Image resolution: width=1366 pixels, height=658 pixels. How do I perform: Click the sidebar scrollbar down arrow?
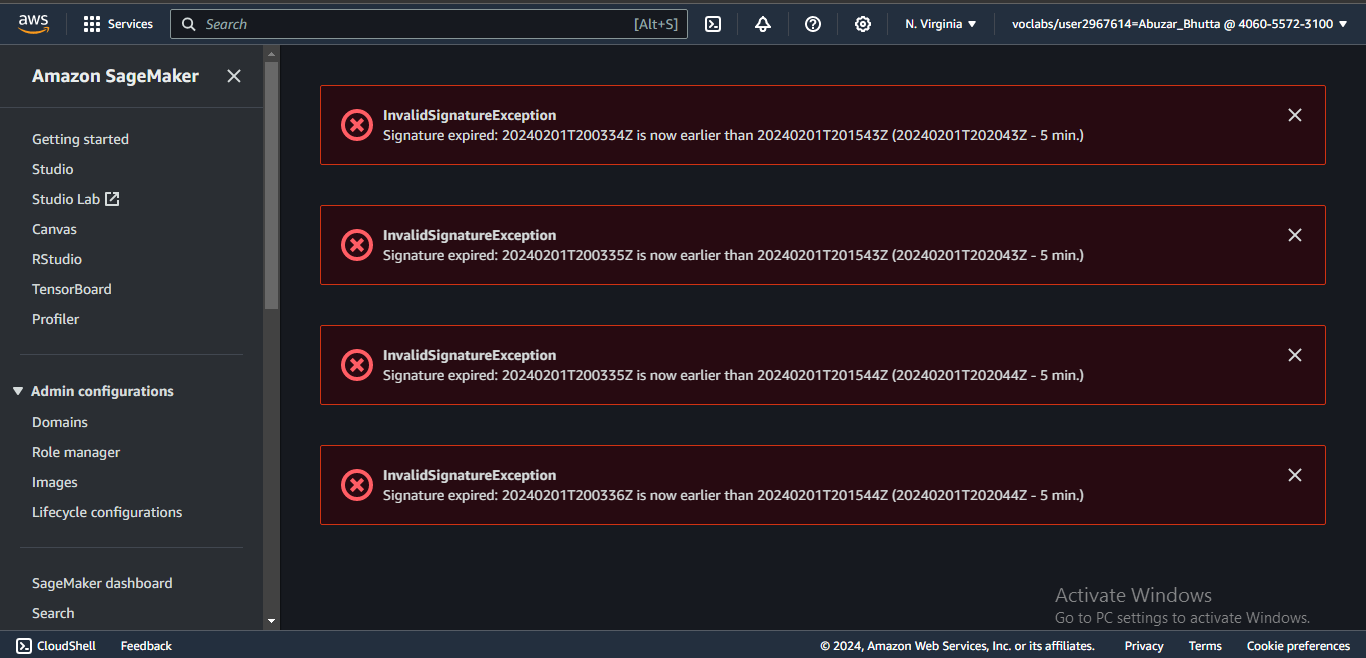tap(271, 621)
